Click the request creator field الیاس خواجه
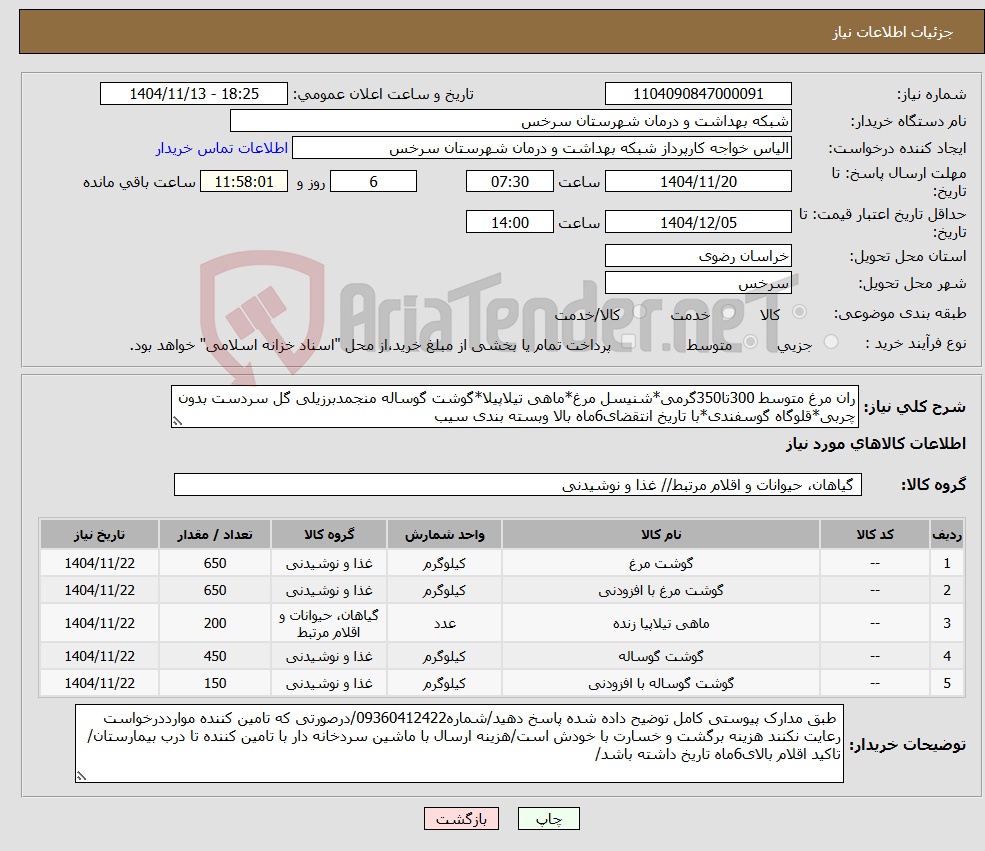The height and width of the screenshot is (851, 985). (541, 148)
